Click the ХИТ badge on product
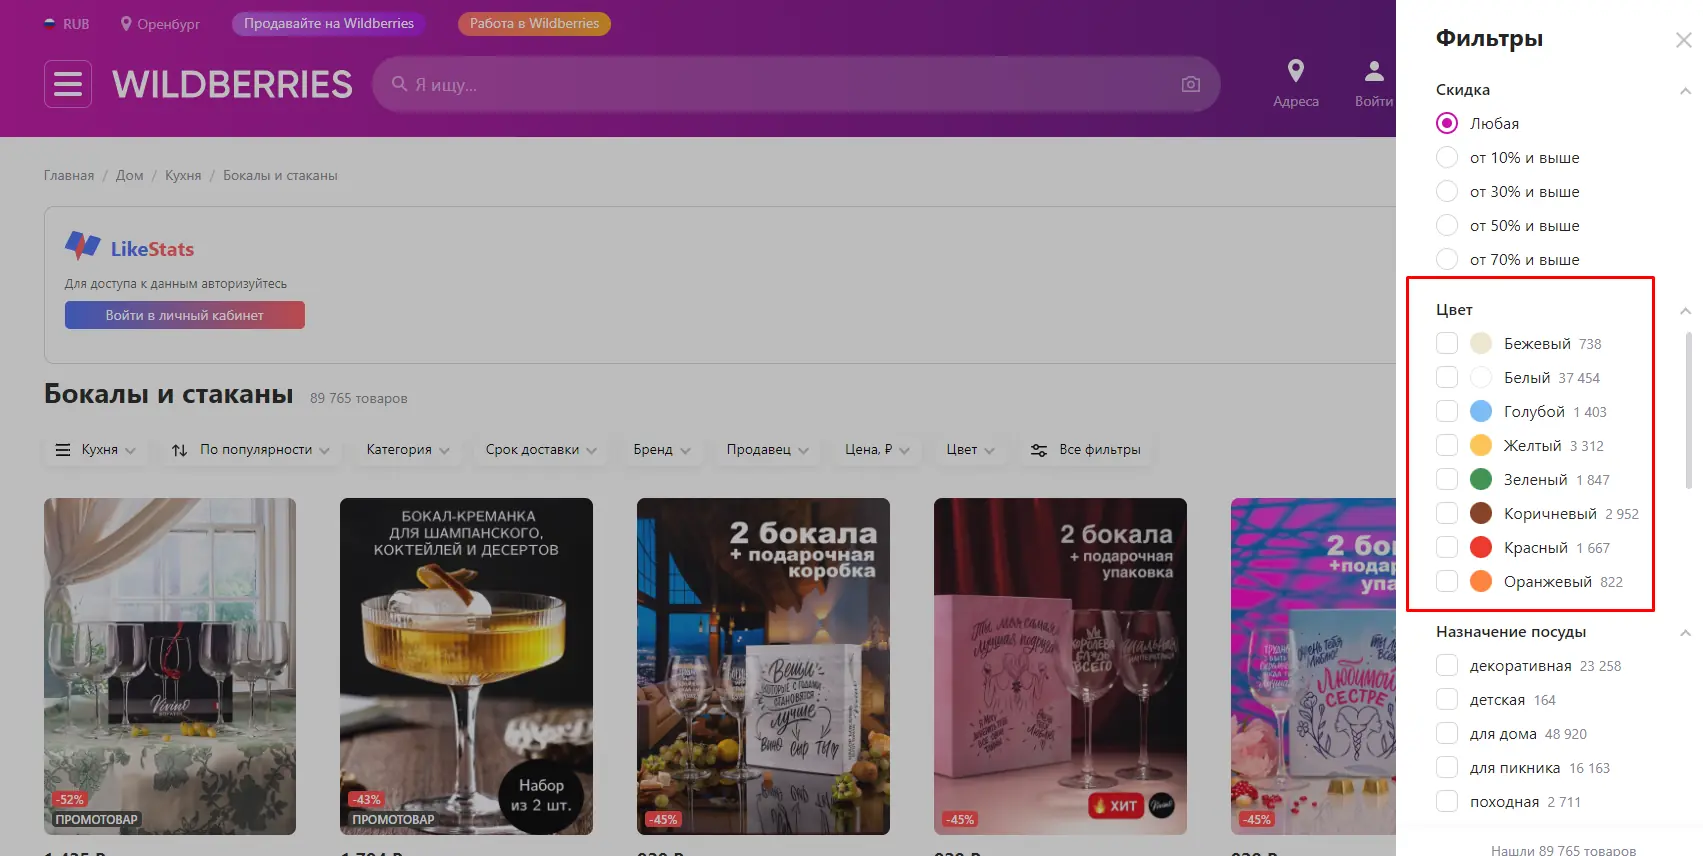This screenshot has width=1703, height=856. click(x=1116, y=805)
